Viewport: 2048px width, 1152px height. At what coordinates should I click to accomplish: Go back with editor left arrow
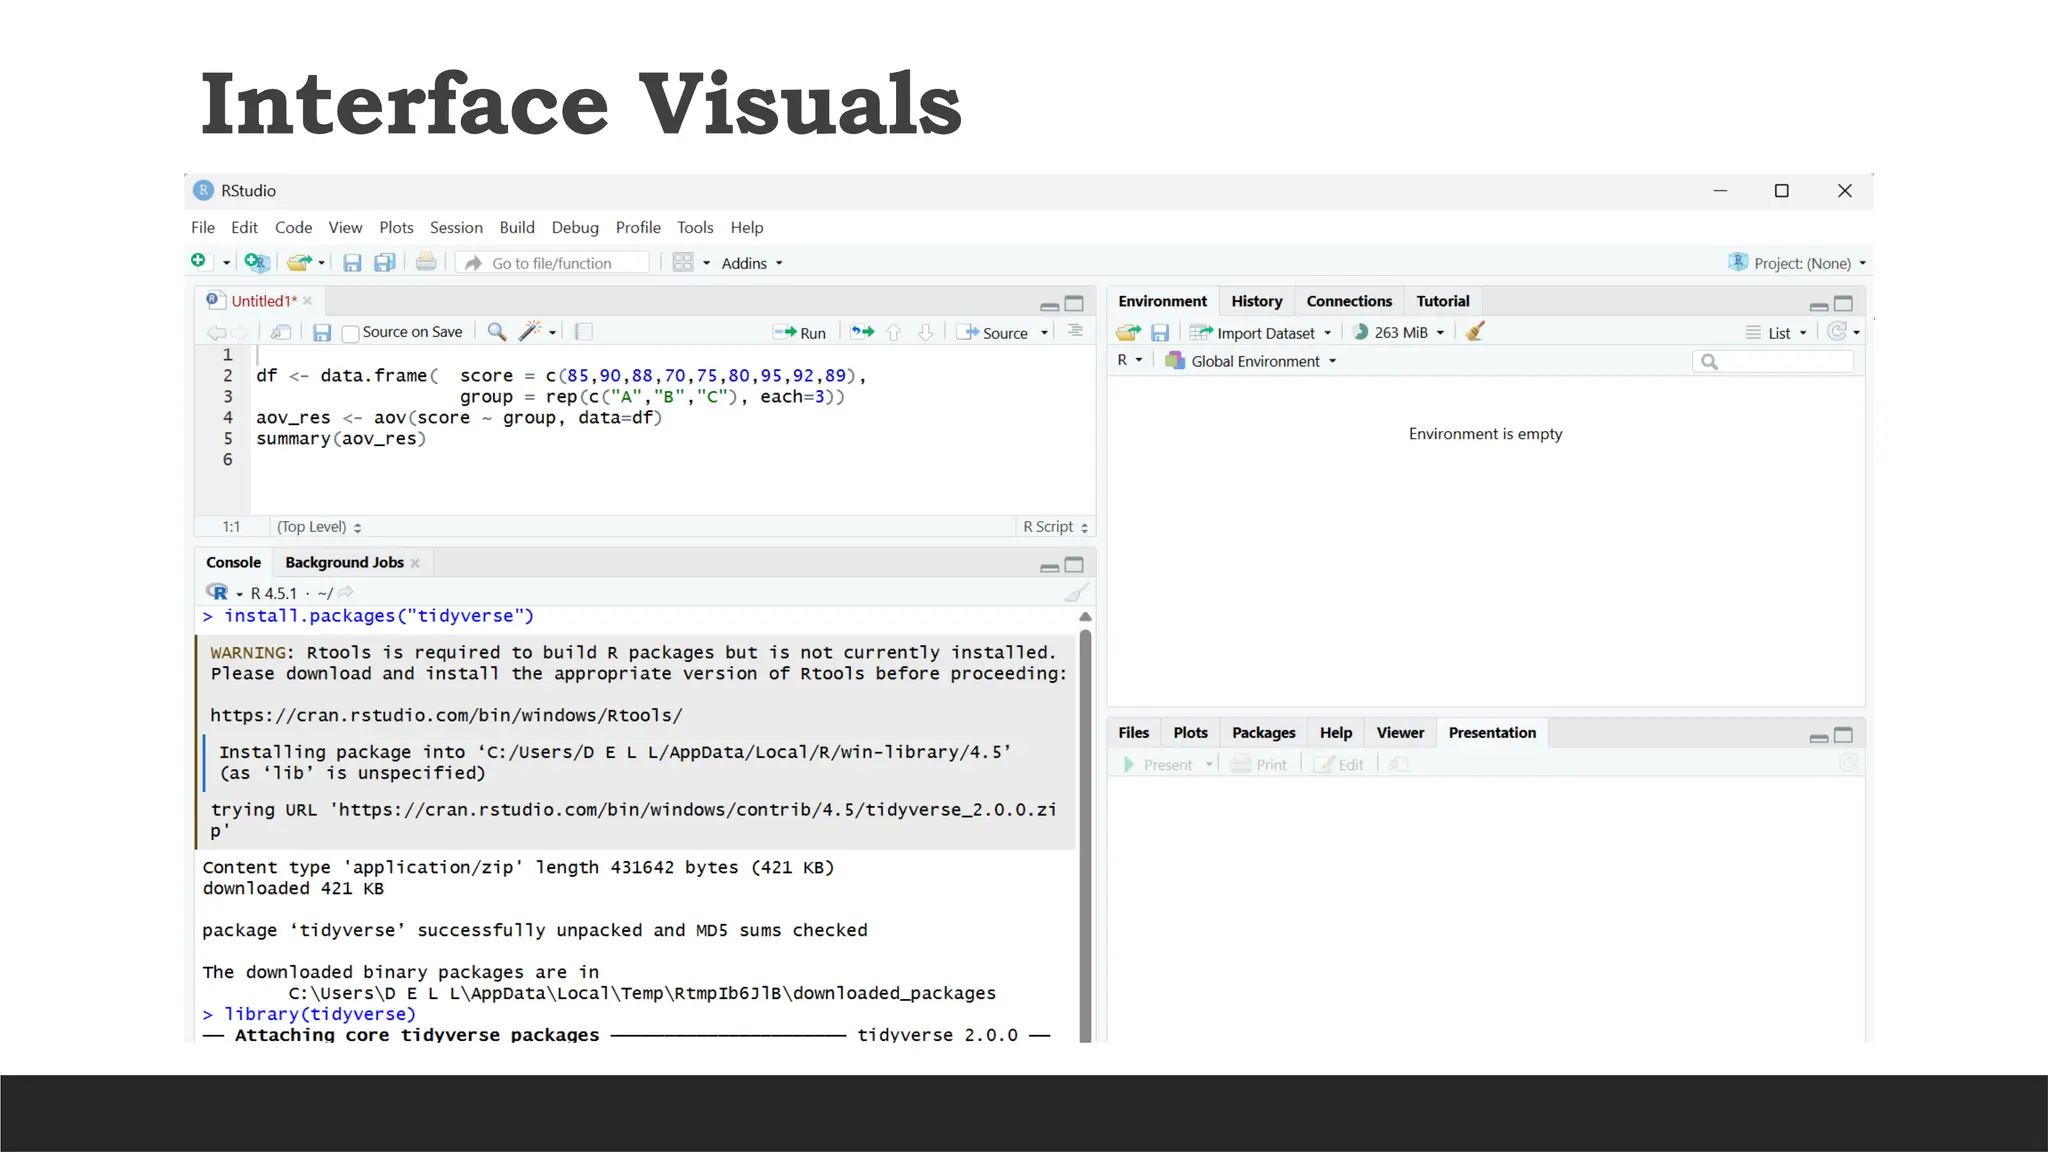(215, 332)
